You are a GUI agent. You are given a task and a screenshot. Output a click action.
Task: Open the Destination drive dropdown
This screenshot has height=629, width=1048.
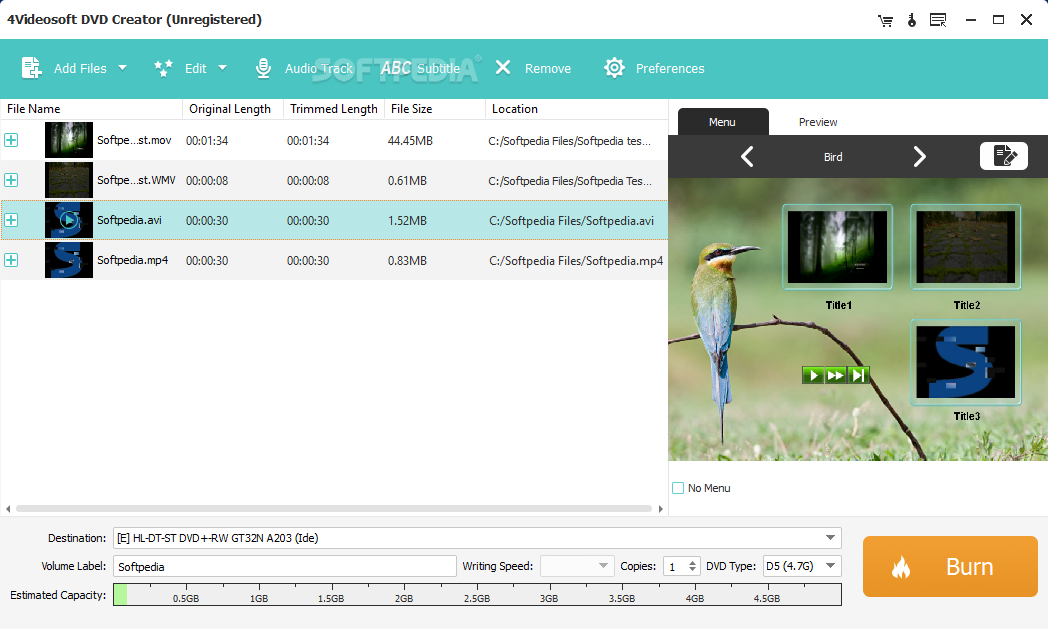click(x=830, y=537)
